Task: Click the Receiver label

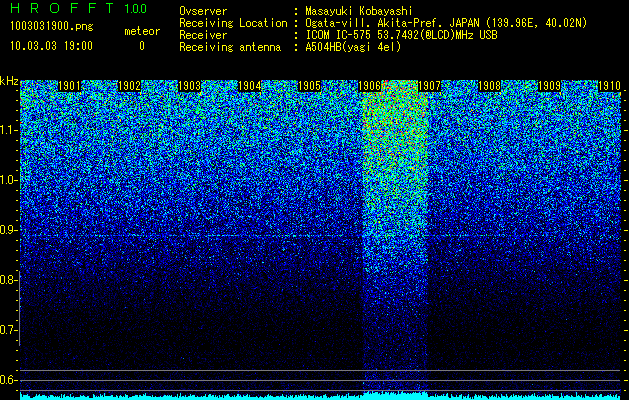Action: click(x=203, y=35)
